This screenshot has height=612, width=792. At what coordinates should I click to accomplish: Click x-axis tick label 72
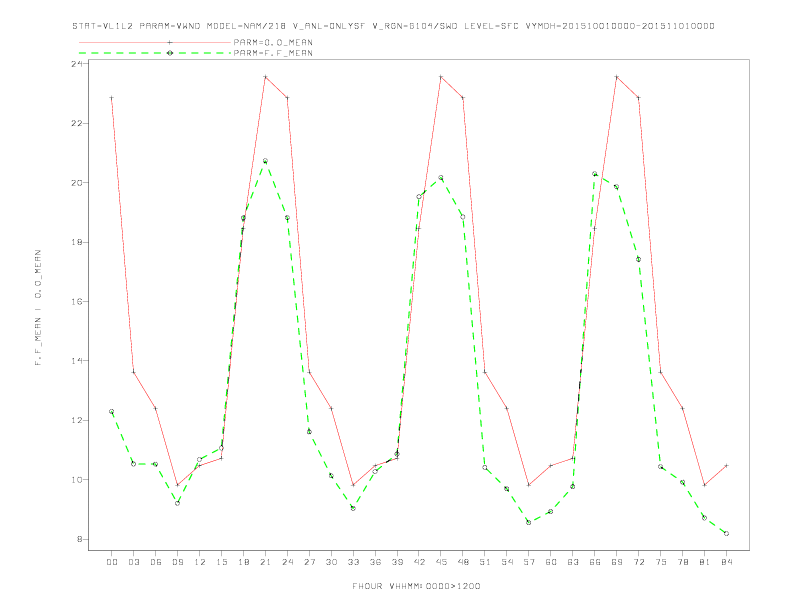click(638, 562)
